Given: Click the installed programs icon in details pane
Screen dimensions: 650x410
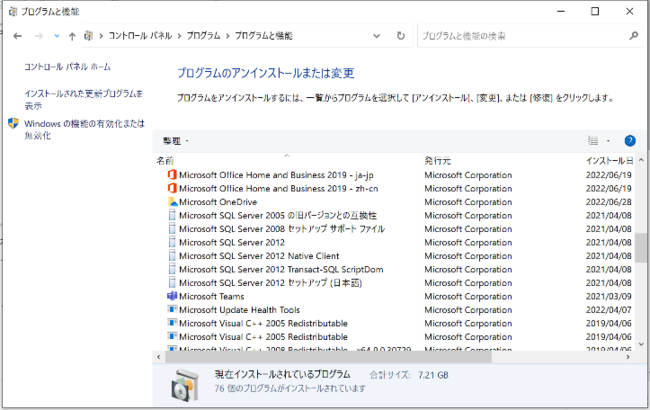Looking at the screenshot, I should [x=185, y=386].
